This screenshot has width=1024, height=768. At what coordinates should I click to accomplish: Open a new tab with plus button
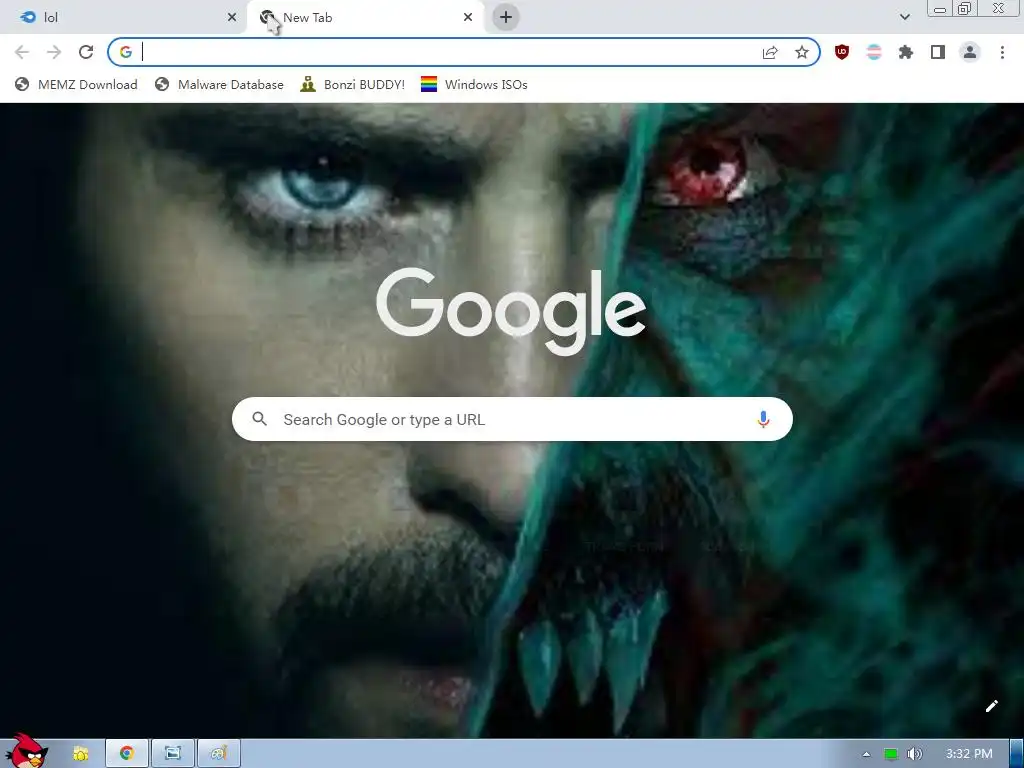point(505,18)
